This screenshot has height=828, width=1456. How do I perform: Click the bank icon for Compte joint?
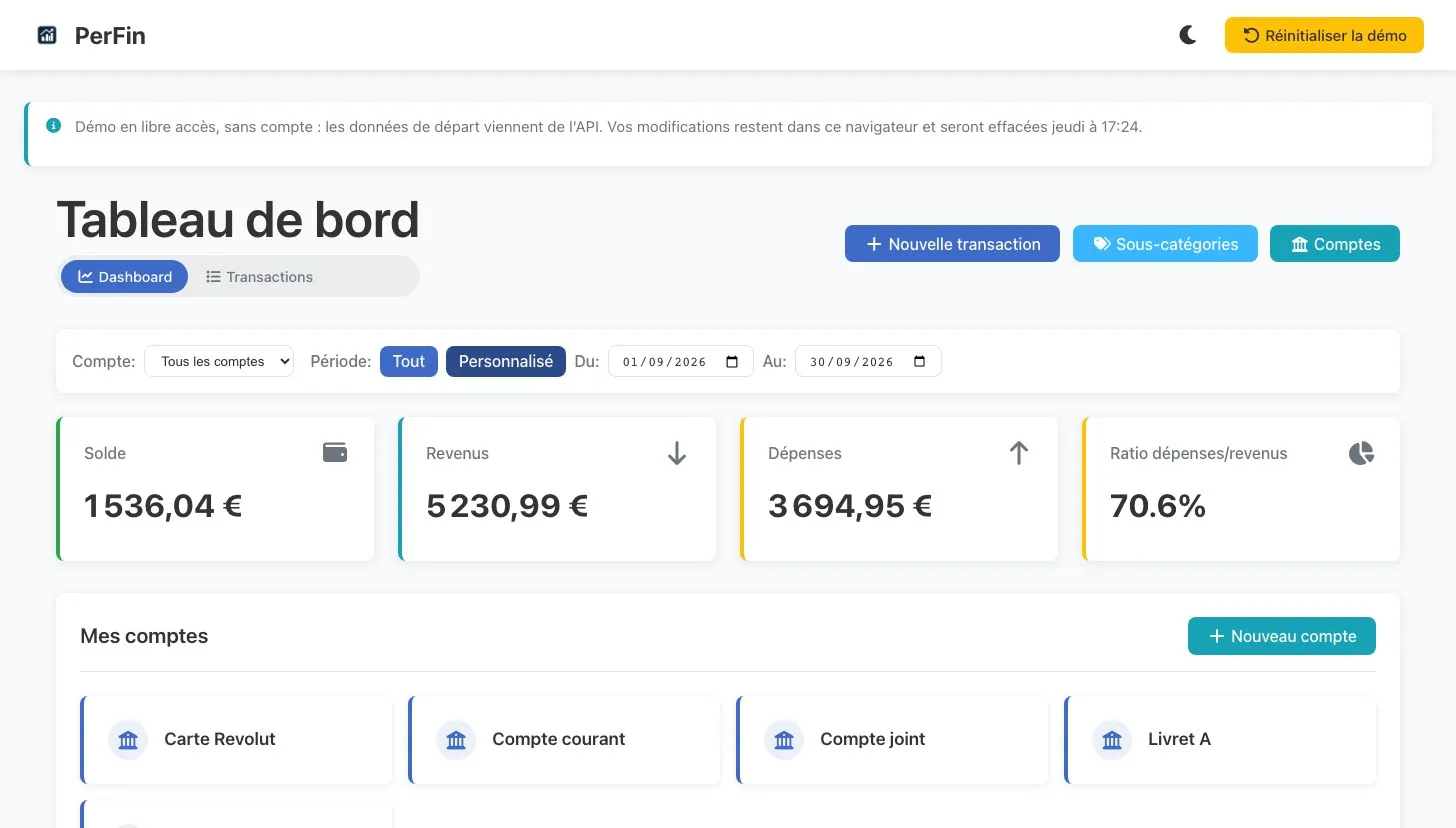784,740
